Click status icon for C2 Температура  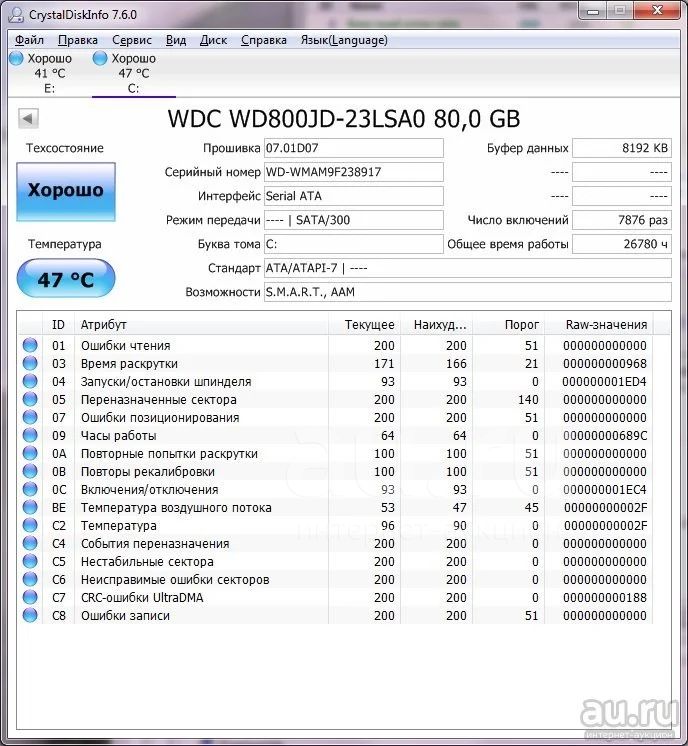coord(30,525)
